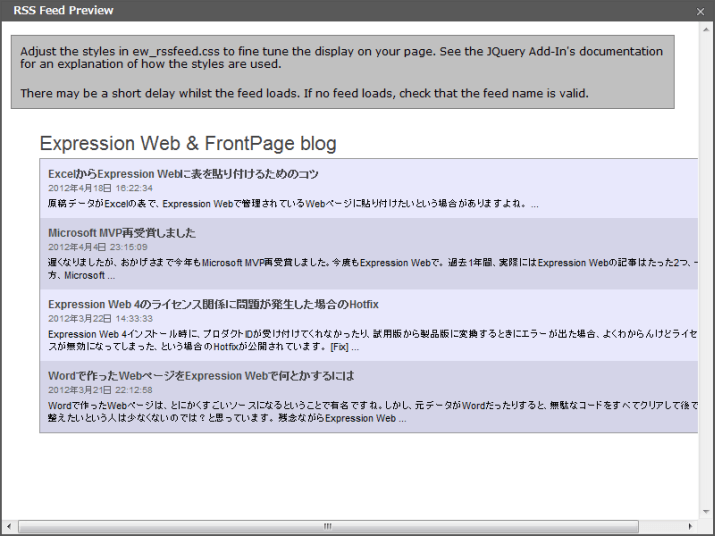Click the RSS Feed Preview title text
The height and width of the screenshot is (536, 715).
pyautogui.click(x=63, y=10)
